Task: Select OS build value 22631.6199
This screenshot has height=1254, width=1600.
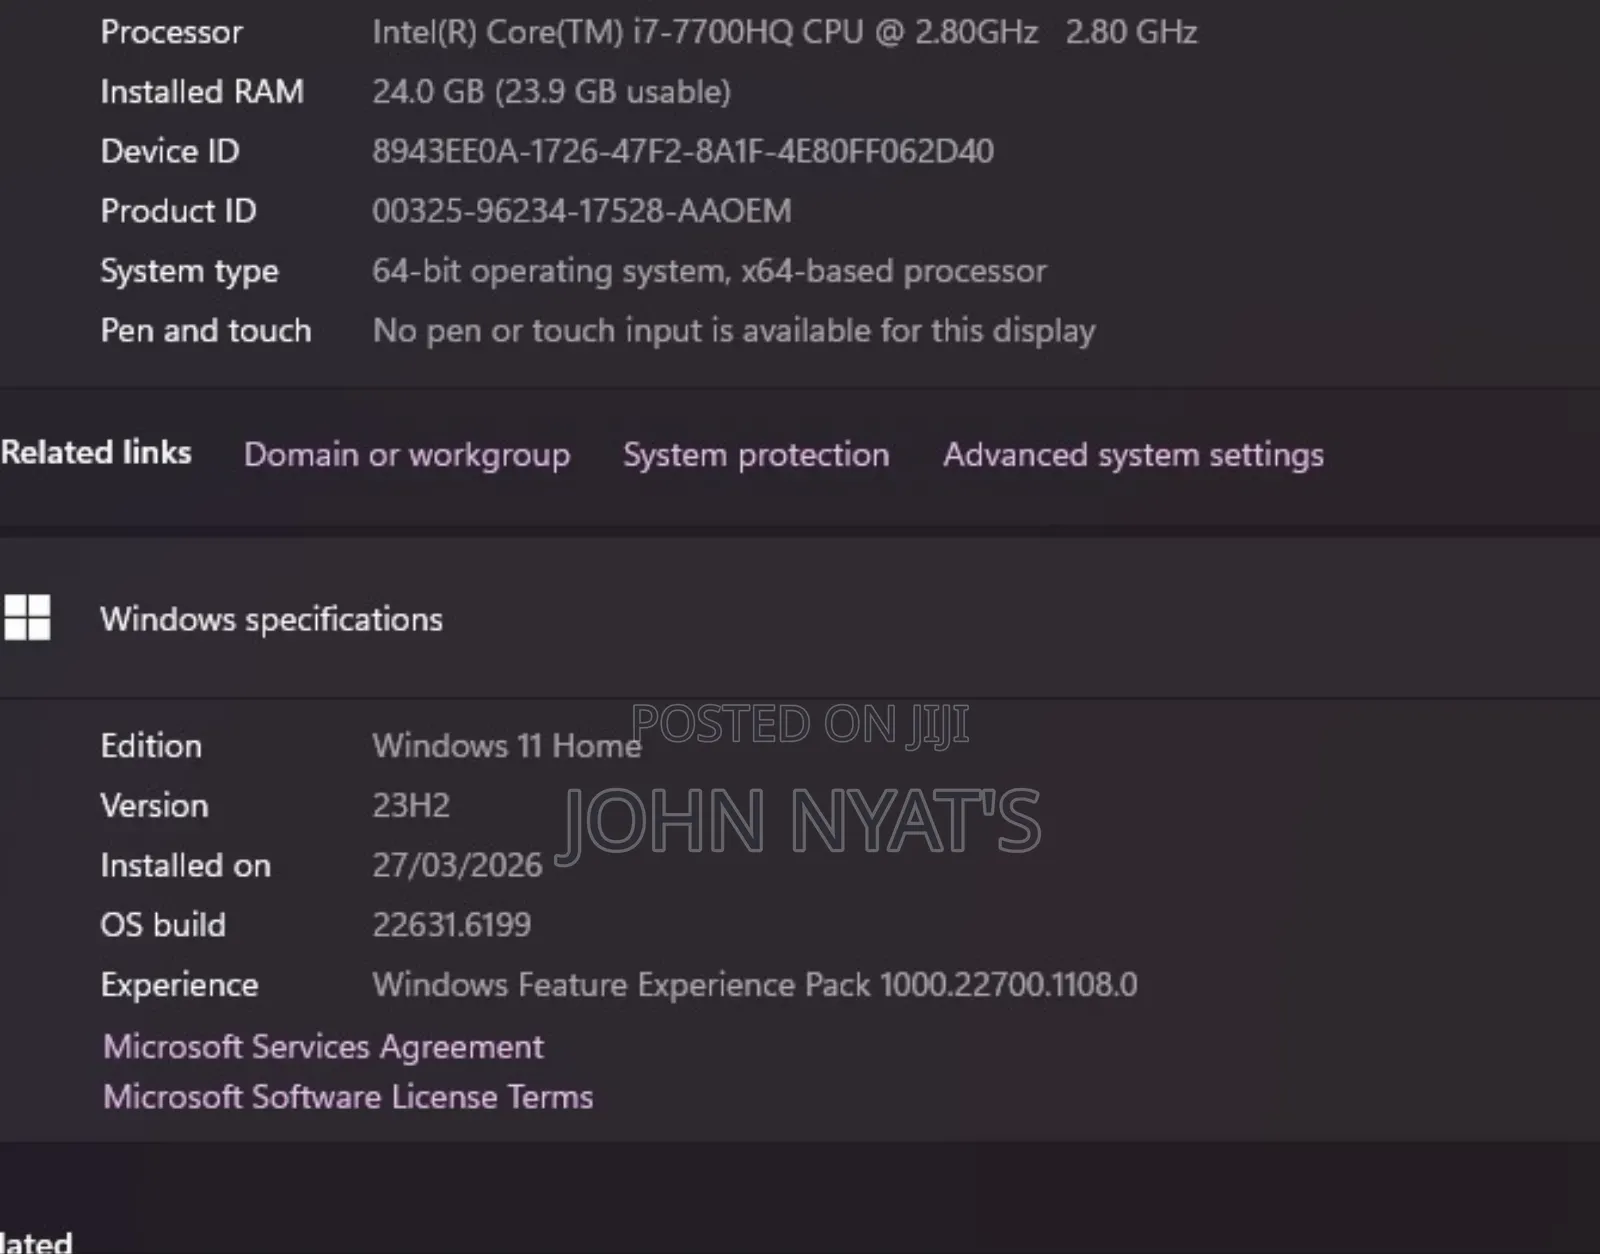Action: pos(451,925)
